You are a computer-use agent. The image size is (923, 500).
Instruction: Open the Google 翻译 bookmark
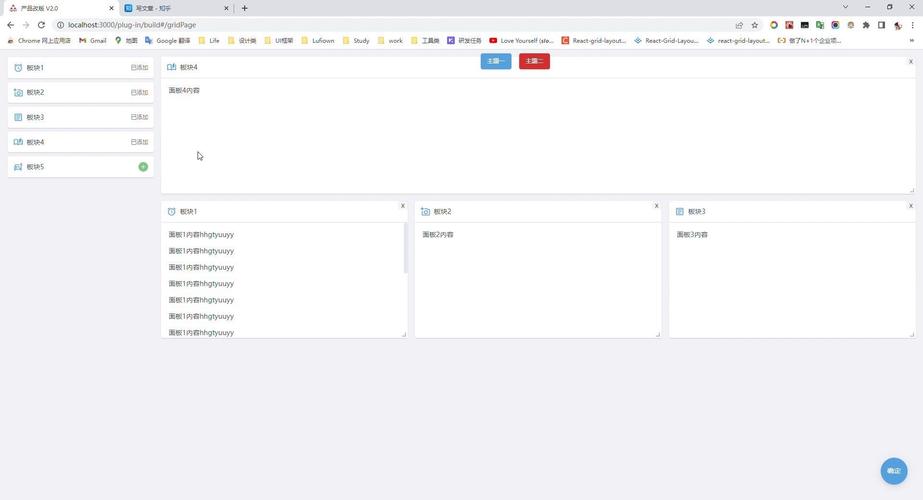pyautogui.click(x=168, y=41)
